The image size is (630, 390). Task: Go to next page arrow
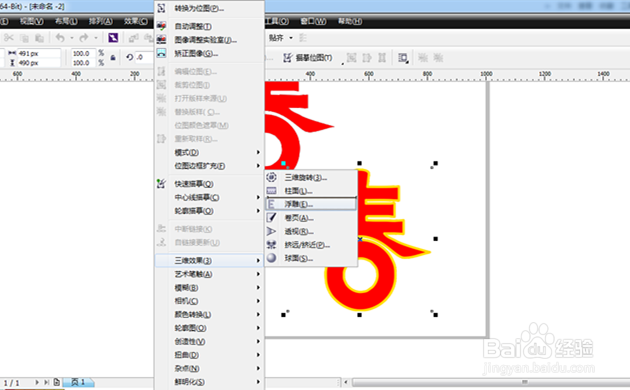(x=37, y=382)
